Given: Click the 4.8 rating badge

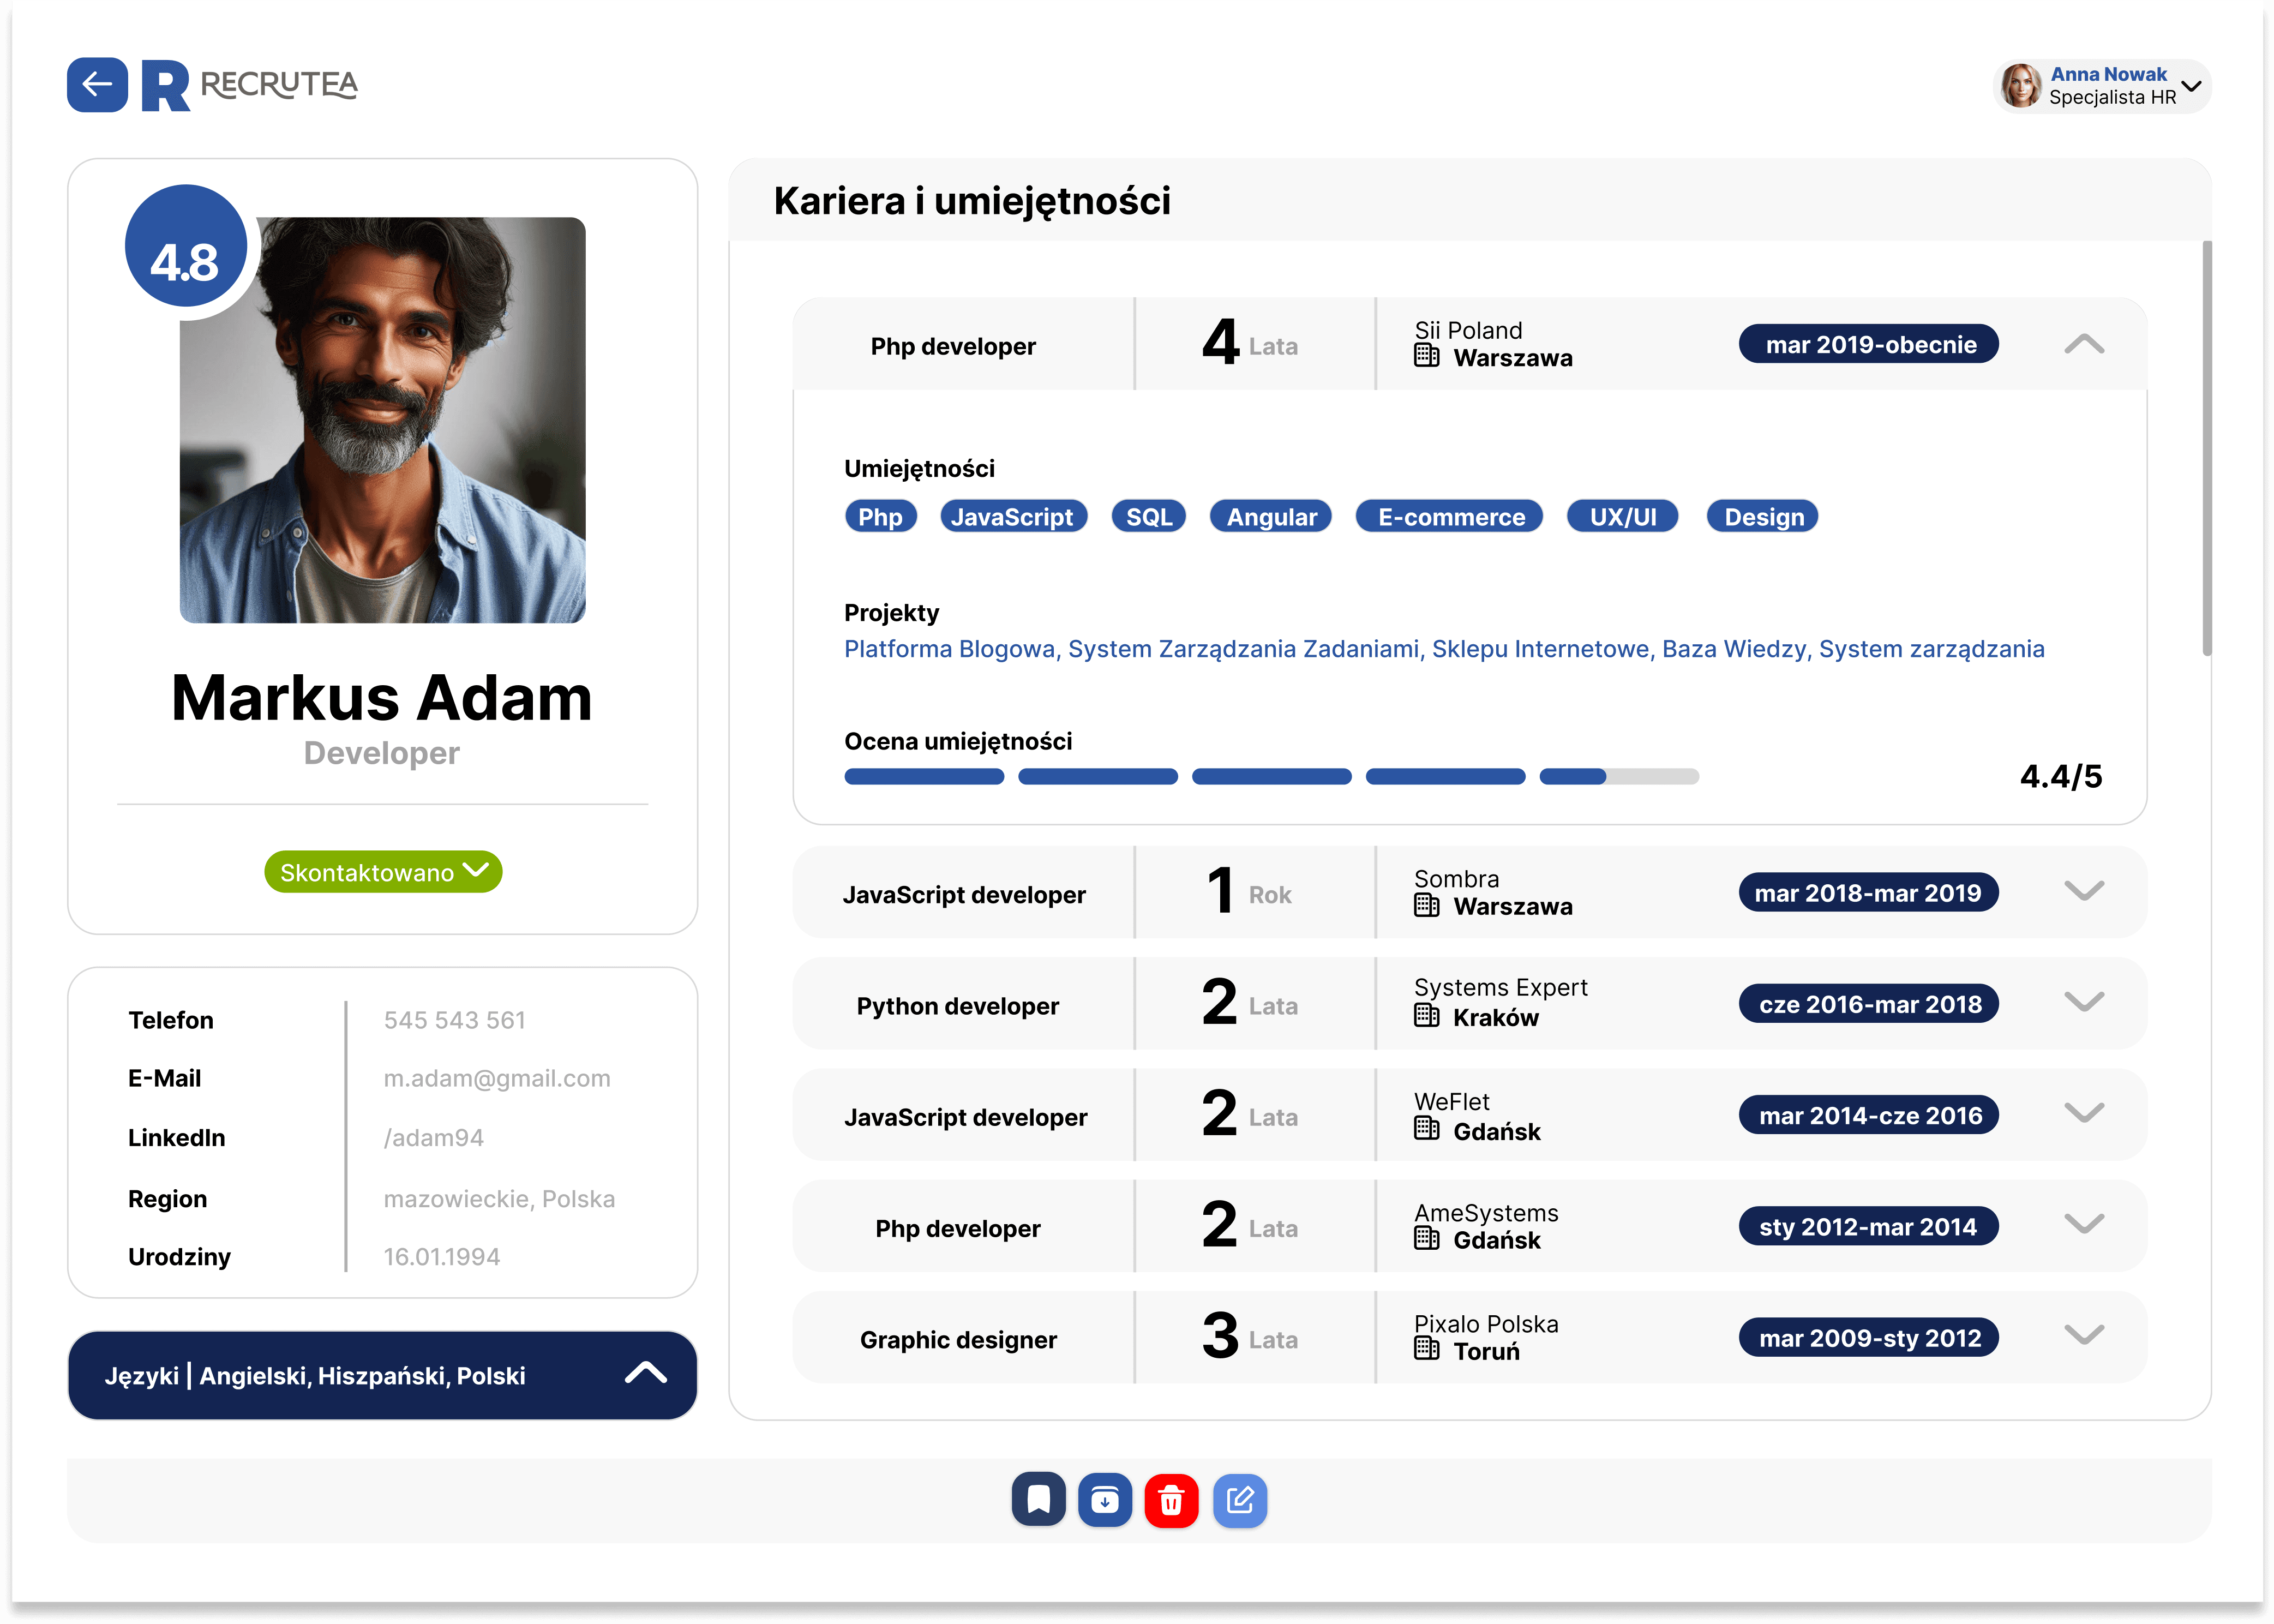Looking at the screenshot, I should tap(185, 247).
